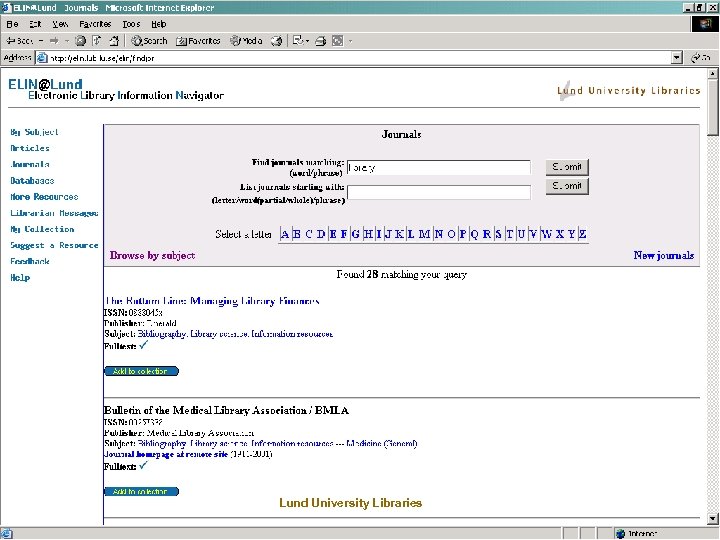Click the vertical scrollbar down arrow

point(713,519)
